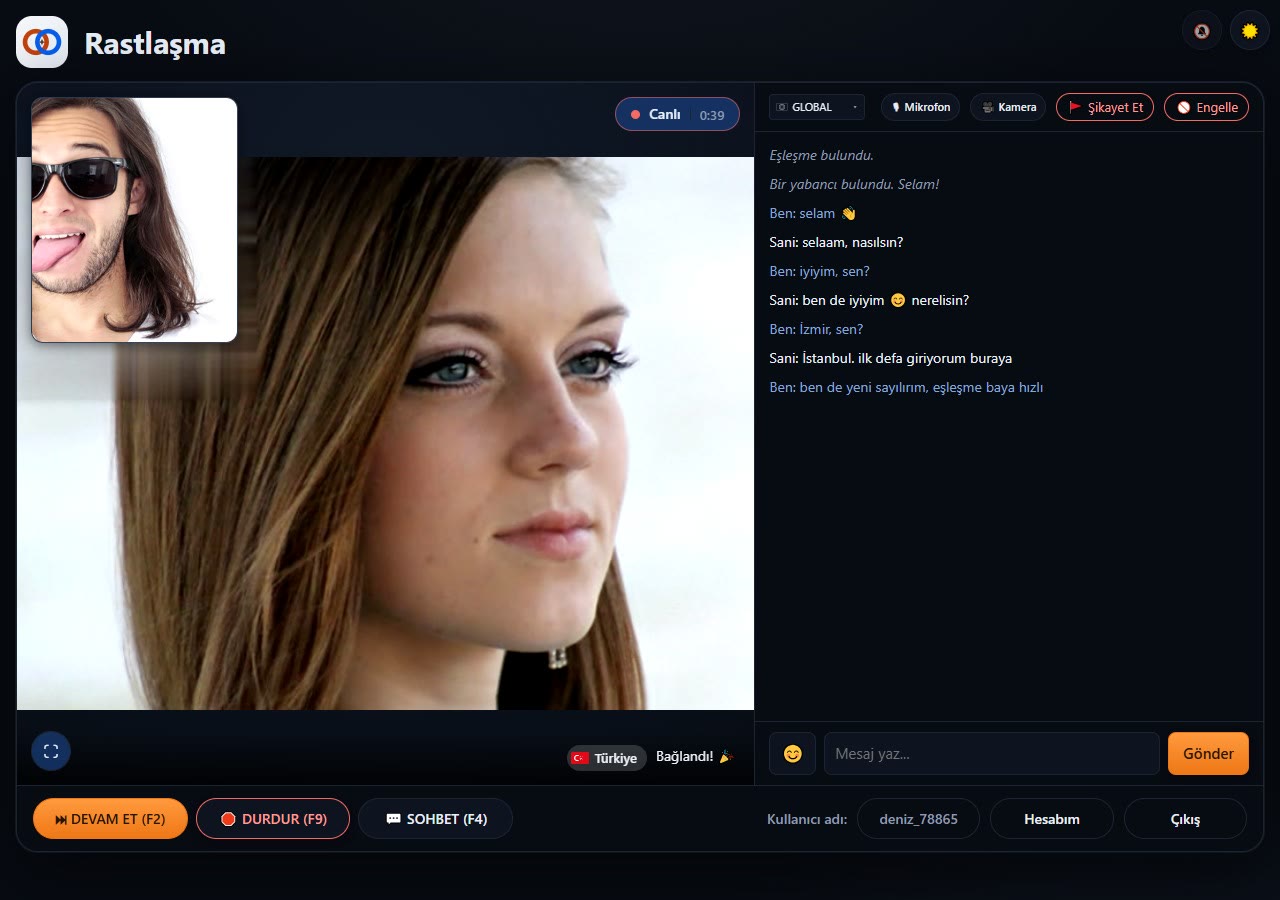The width and height of the screenshot is (1280, 900).
Task: Open SOHBET (F4) chat button
Action: pyautogui.click(x=435, y=819)
